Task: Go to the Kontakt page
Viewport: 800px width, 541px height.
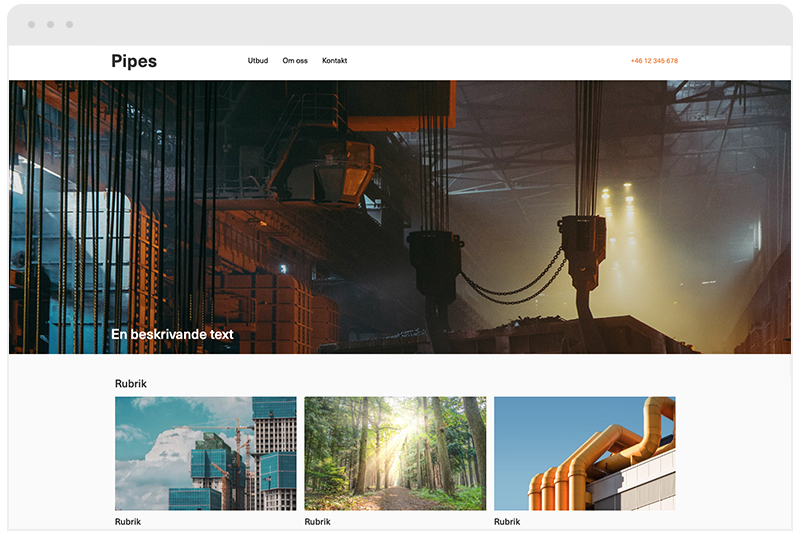Action: [335, 61]
